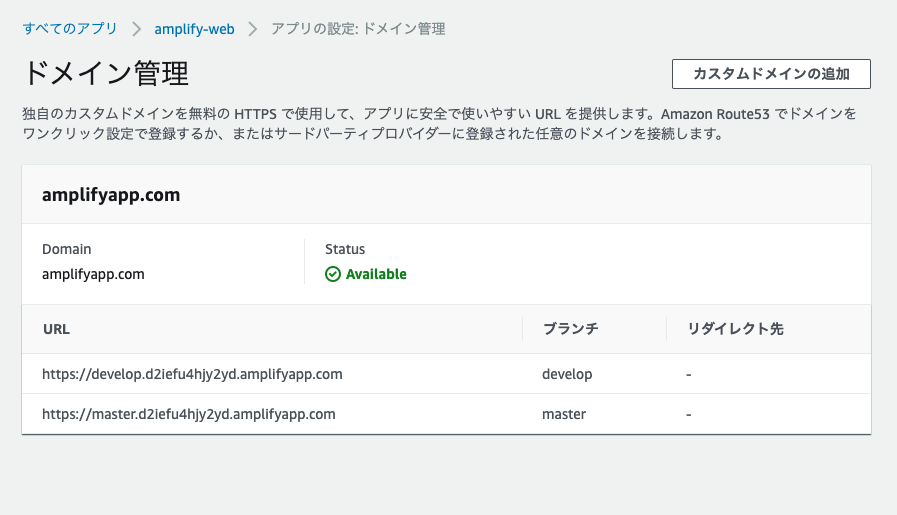Click the breadcrumb chevron after すべてのアプリ
The image size is (897, 515).
[135, 29]
